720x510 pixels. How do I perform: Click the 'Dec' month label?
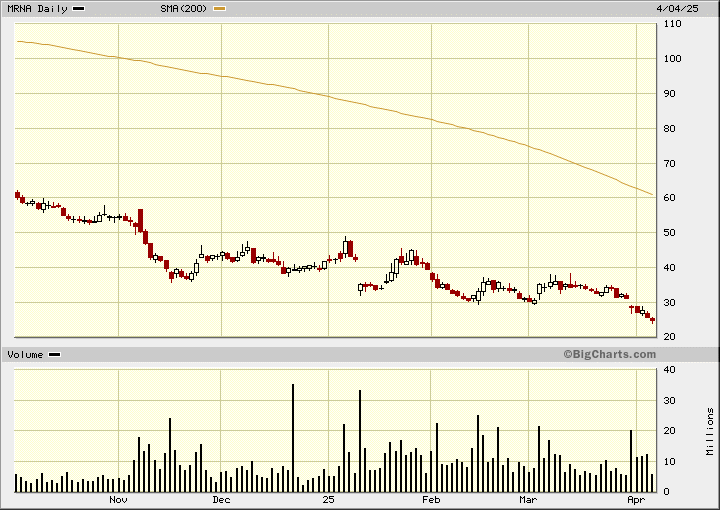point(221,499)
